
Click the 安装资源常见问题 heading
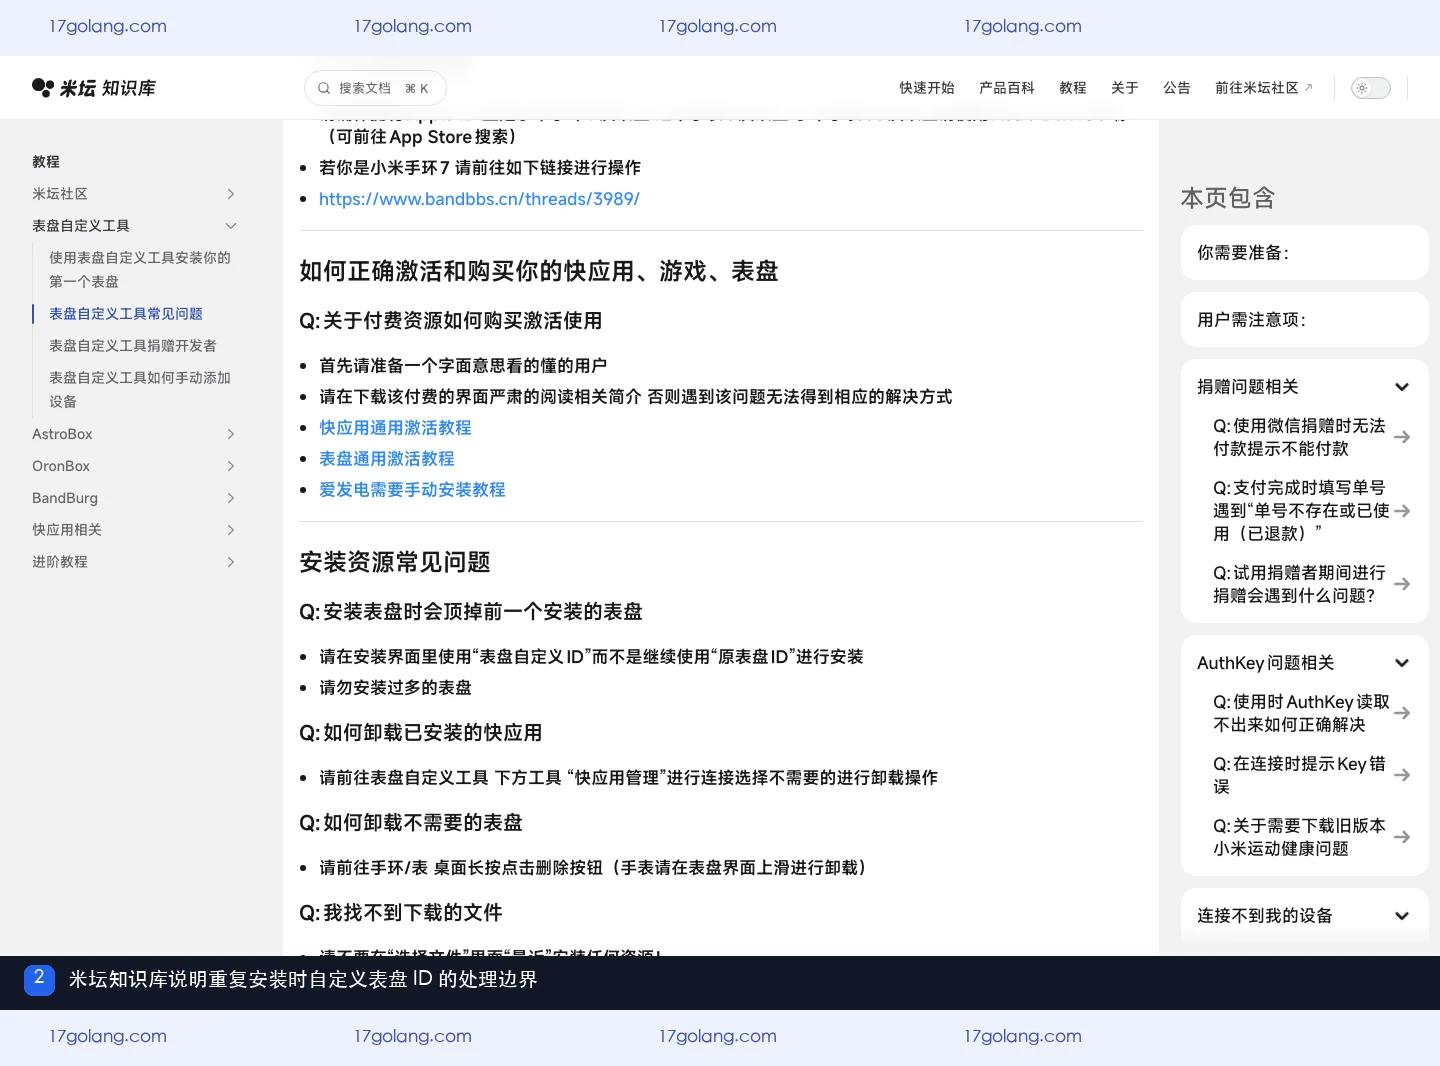coord(395,562)
